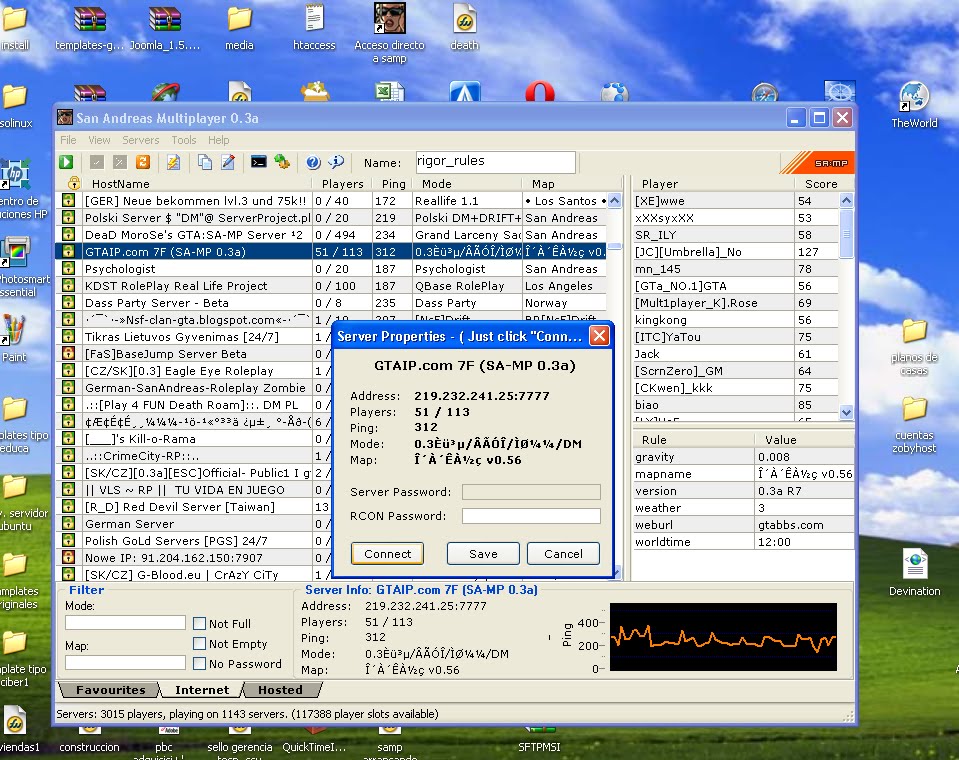Enable the Not Full filter checkbox
This screenshot has width=959, height=760.
pos(200,624)
